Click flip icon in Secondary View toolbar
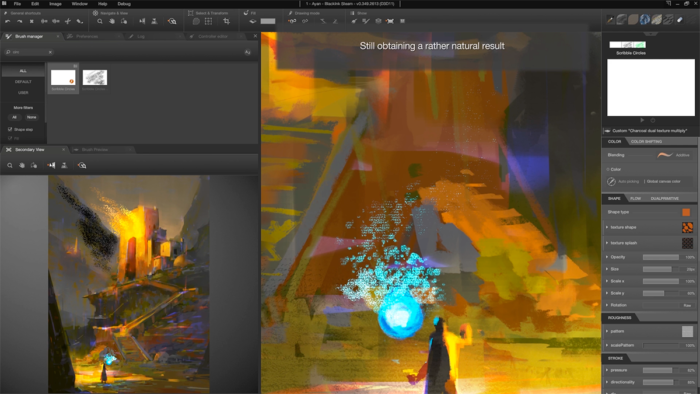Viewport: 700px width, 394px height. (51, 165)
